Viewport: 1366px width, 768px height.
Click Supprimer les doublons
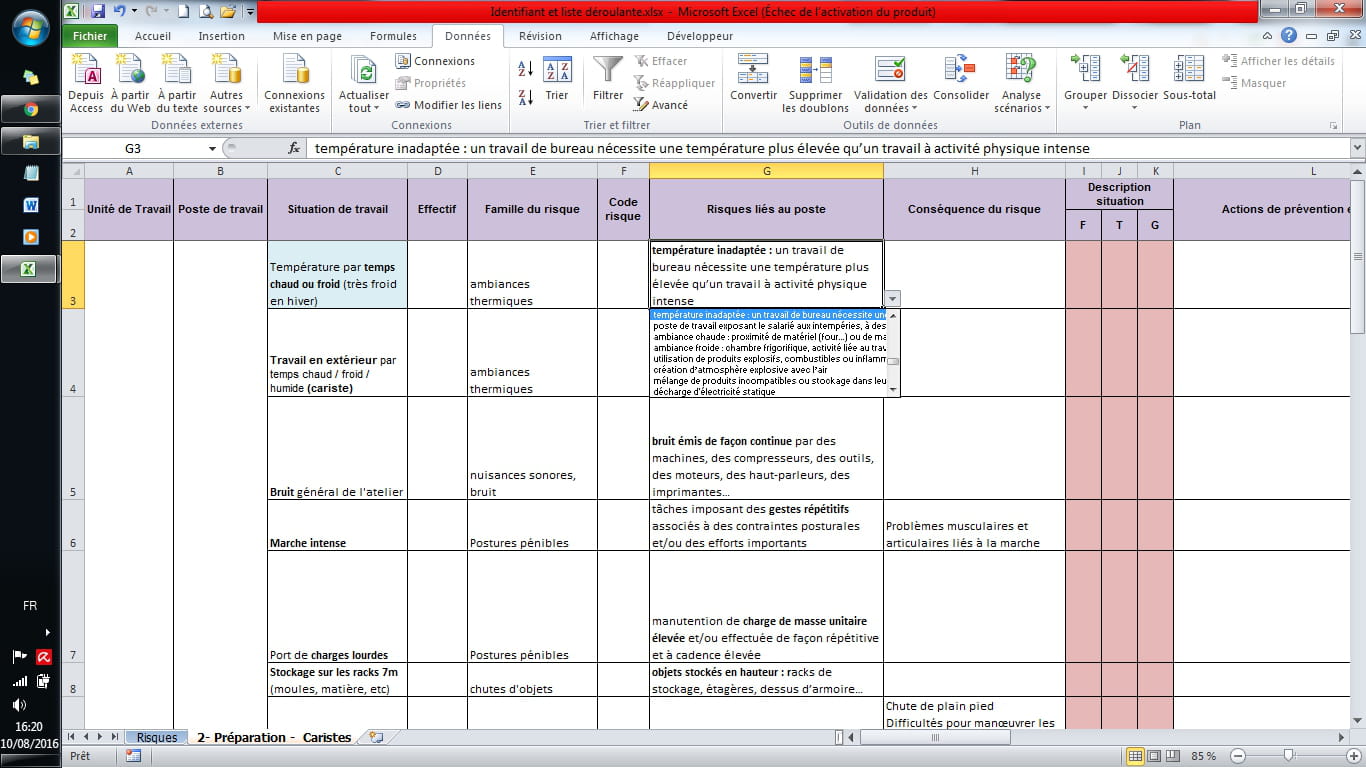coord(815,84)
